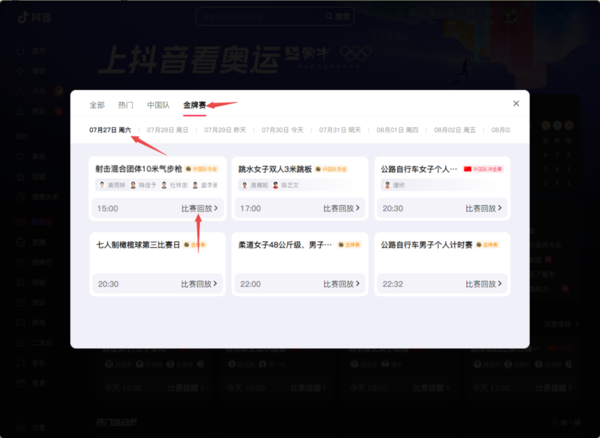Select the 金牌赛 tab

pos(194,105)
